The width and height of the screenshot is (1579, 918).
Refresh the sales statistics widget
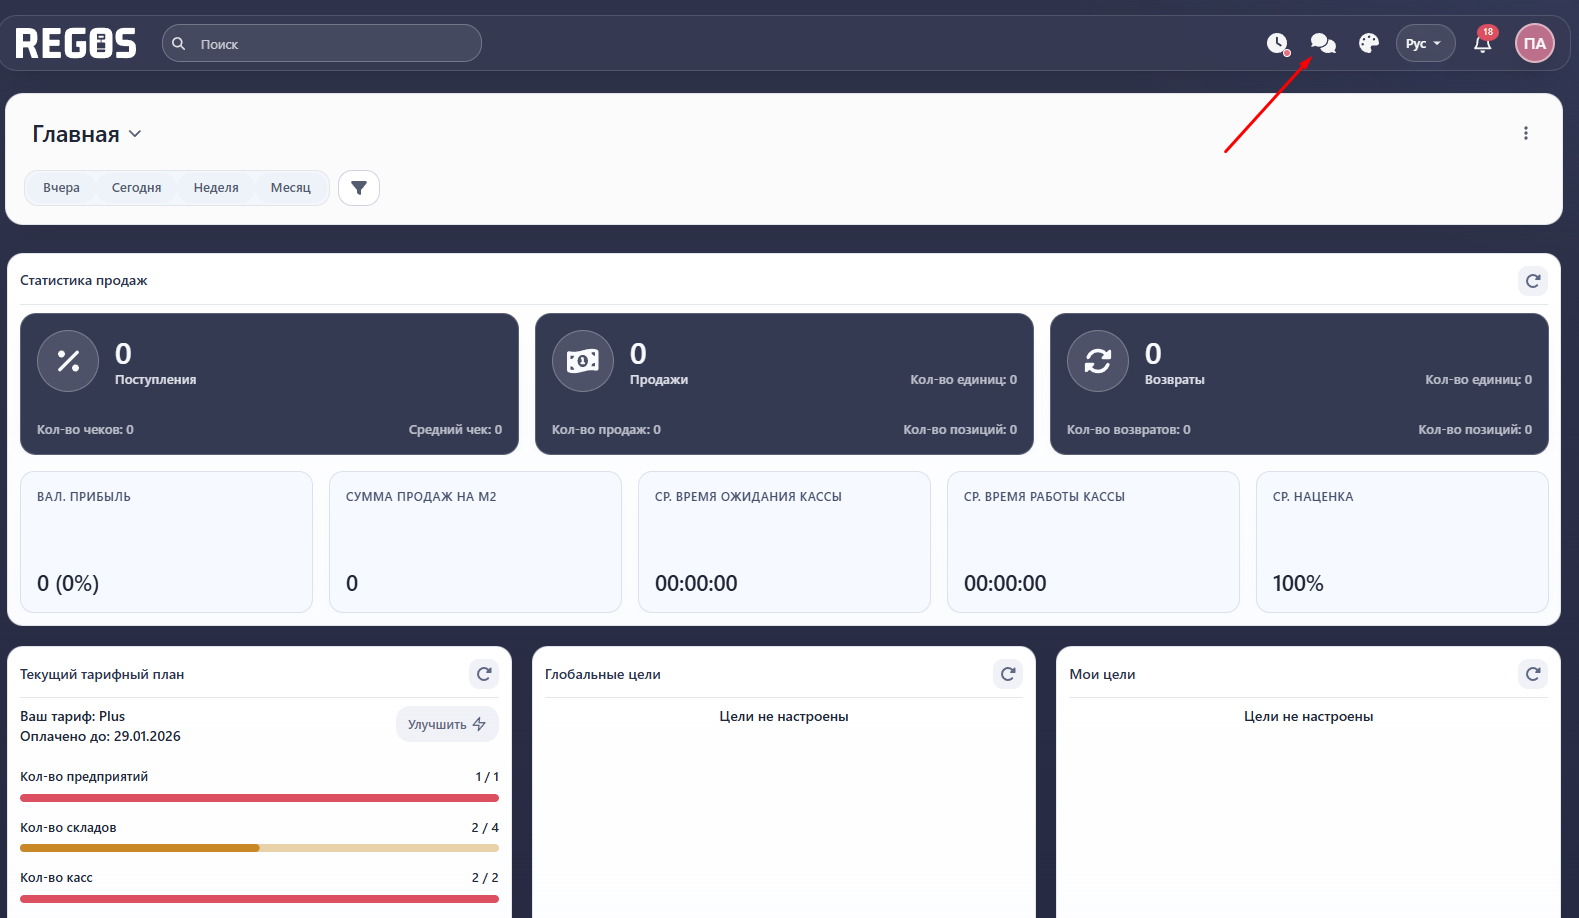[x=1533, y=281]
